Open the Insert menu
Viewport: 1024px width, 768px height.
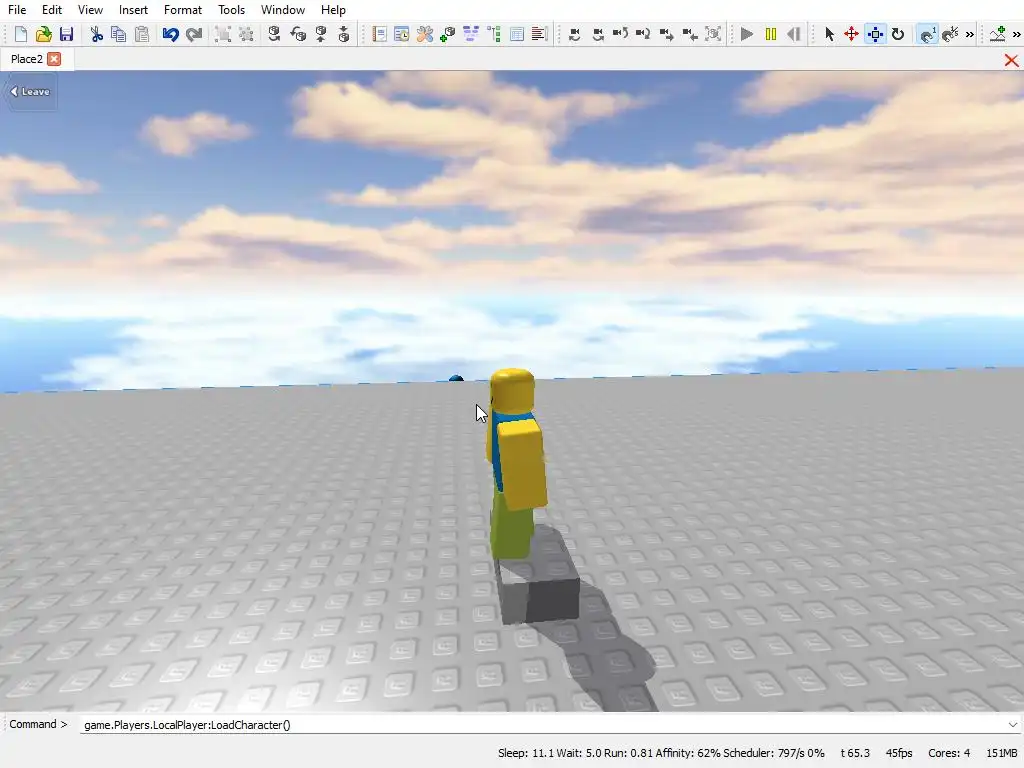click(x=133, y=10)
